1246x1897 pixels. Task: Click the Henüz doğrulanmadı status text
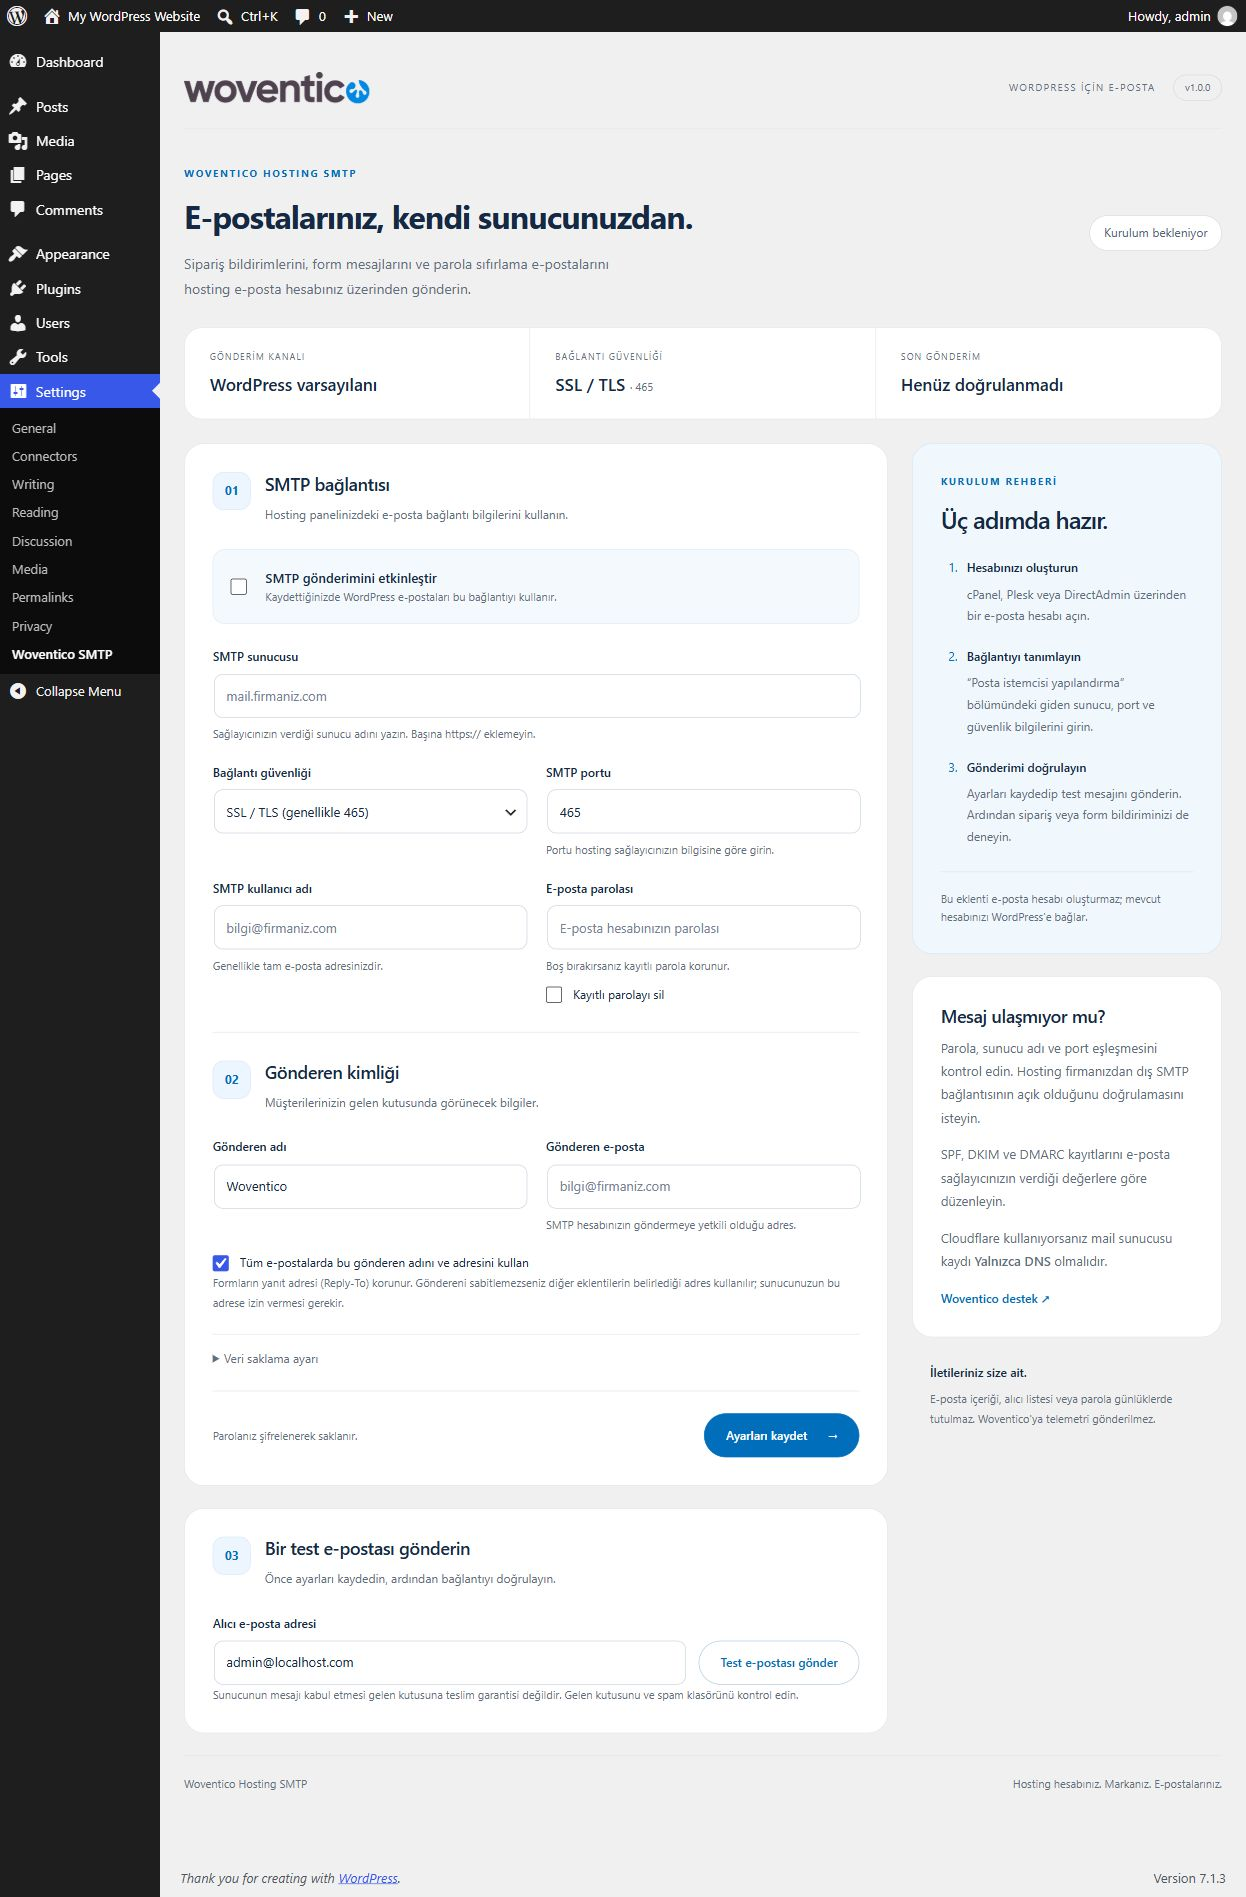point(982,385)
